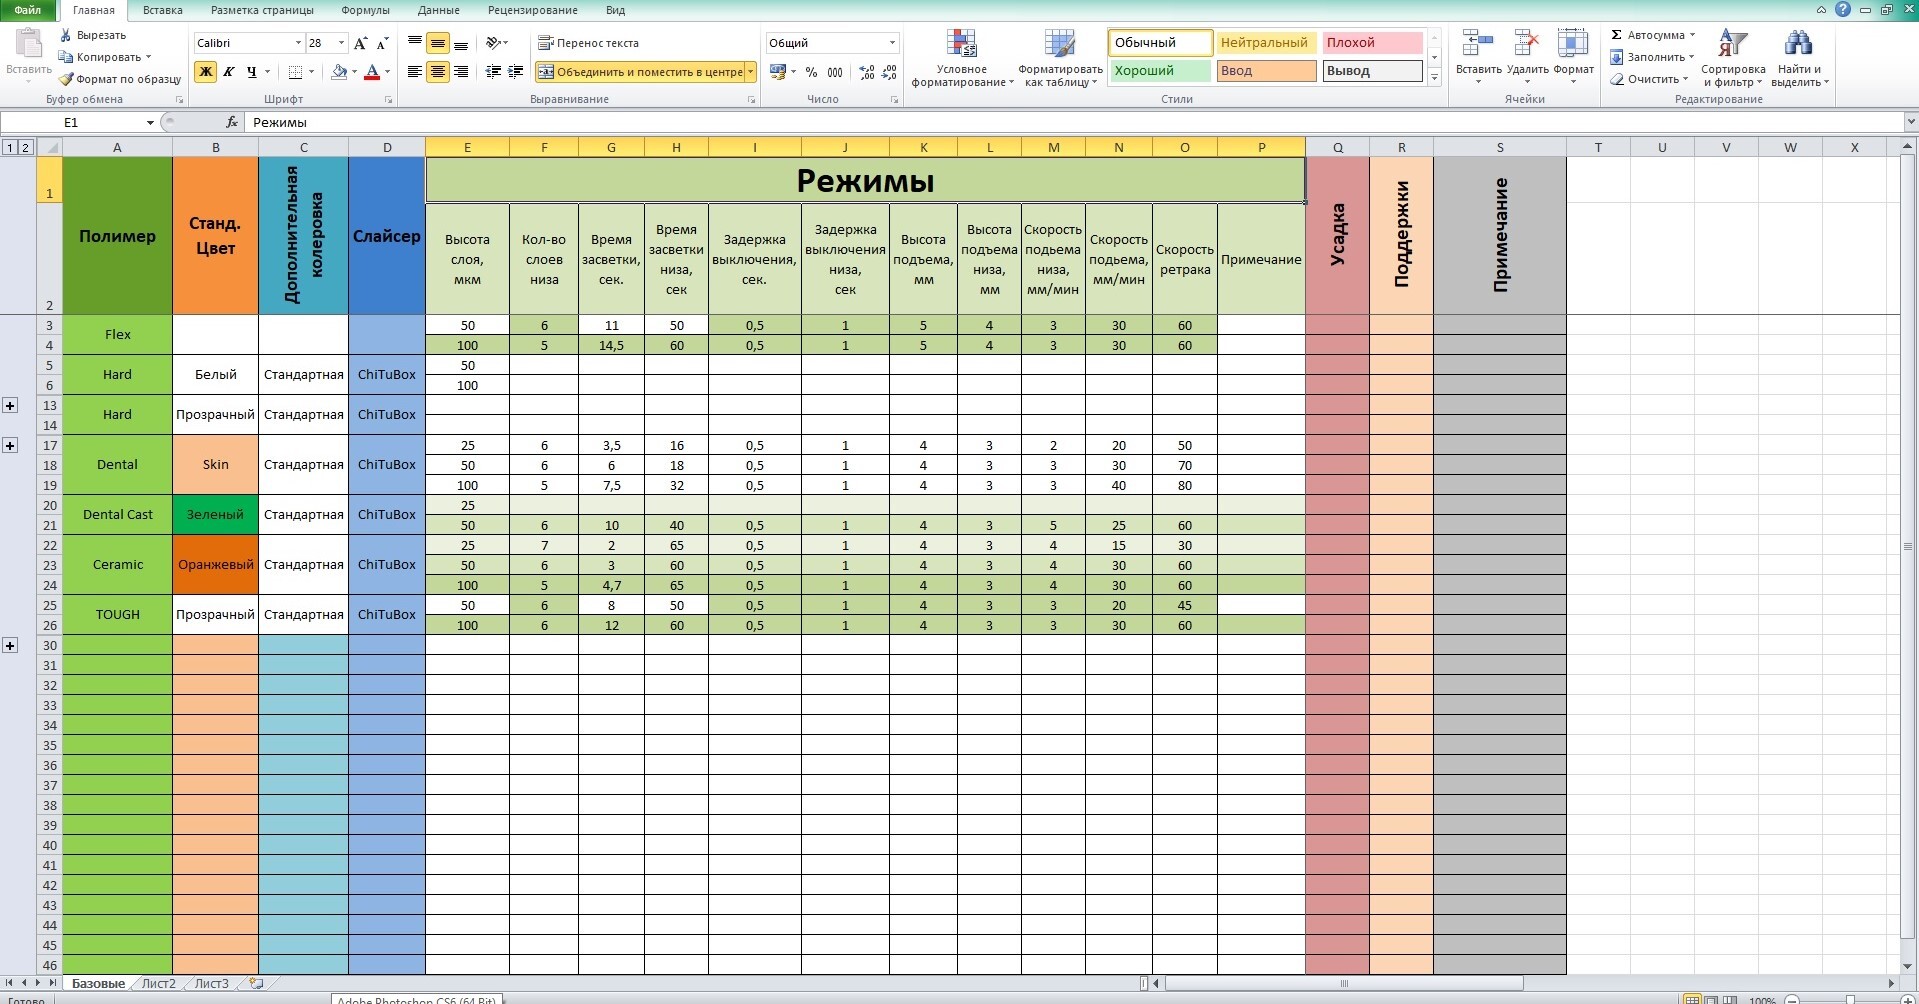This screenshot has width=1919, height=1004.
Task: Apply percent style with the % icon
Action: coord(811,72)
